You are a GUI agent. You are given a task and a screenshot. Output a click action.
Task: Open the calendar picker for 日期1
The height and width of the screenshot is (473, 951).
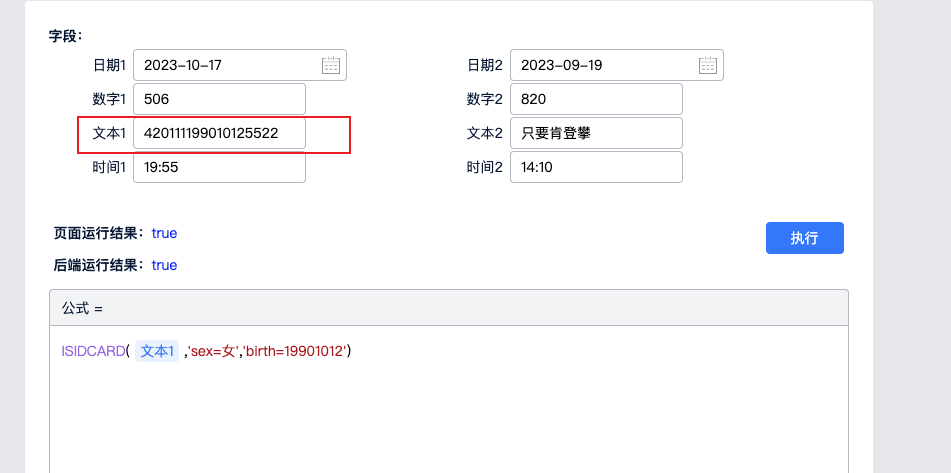point(331,66)
